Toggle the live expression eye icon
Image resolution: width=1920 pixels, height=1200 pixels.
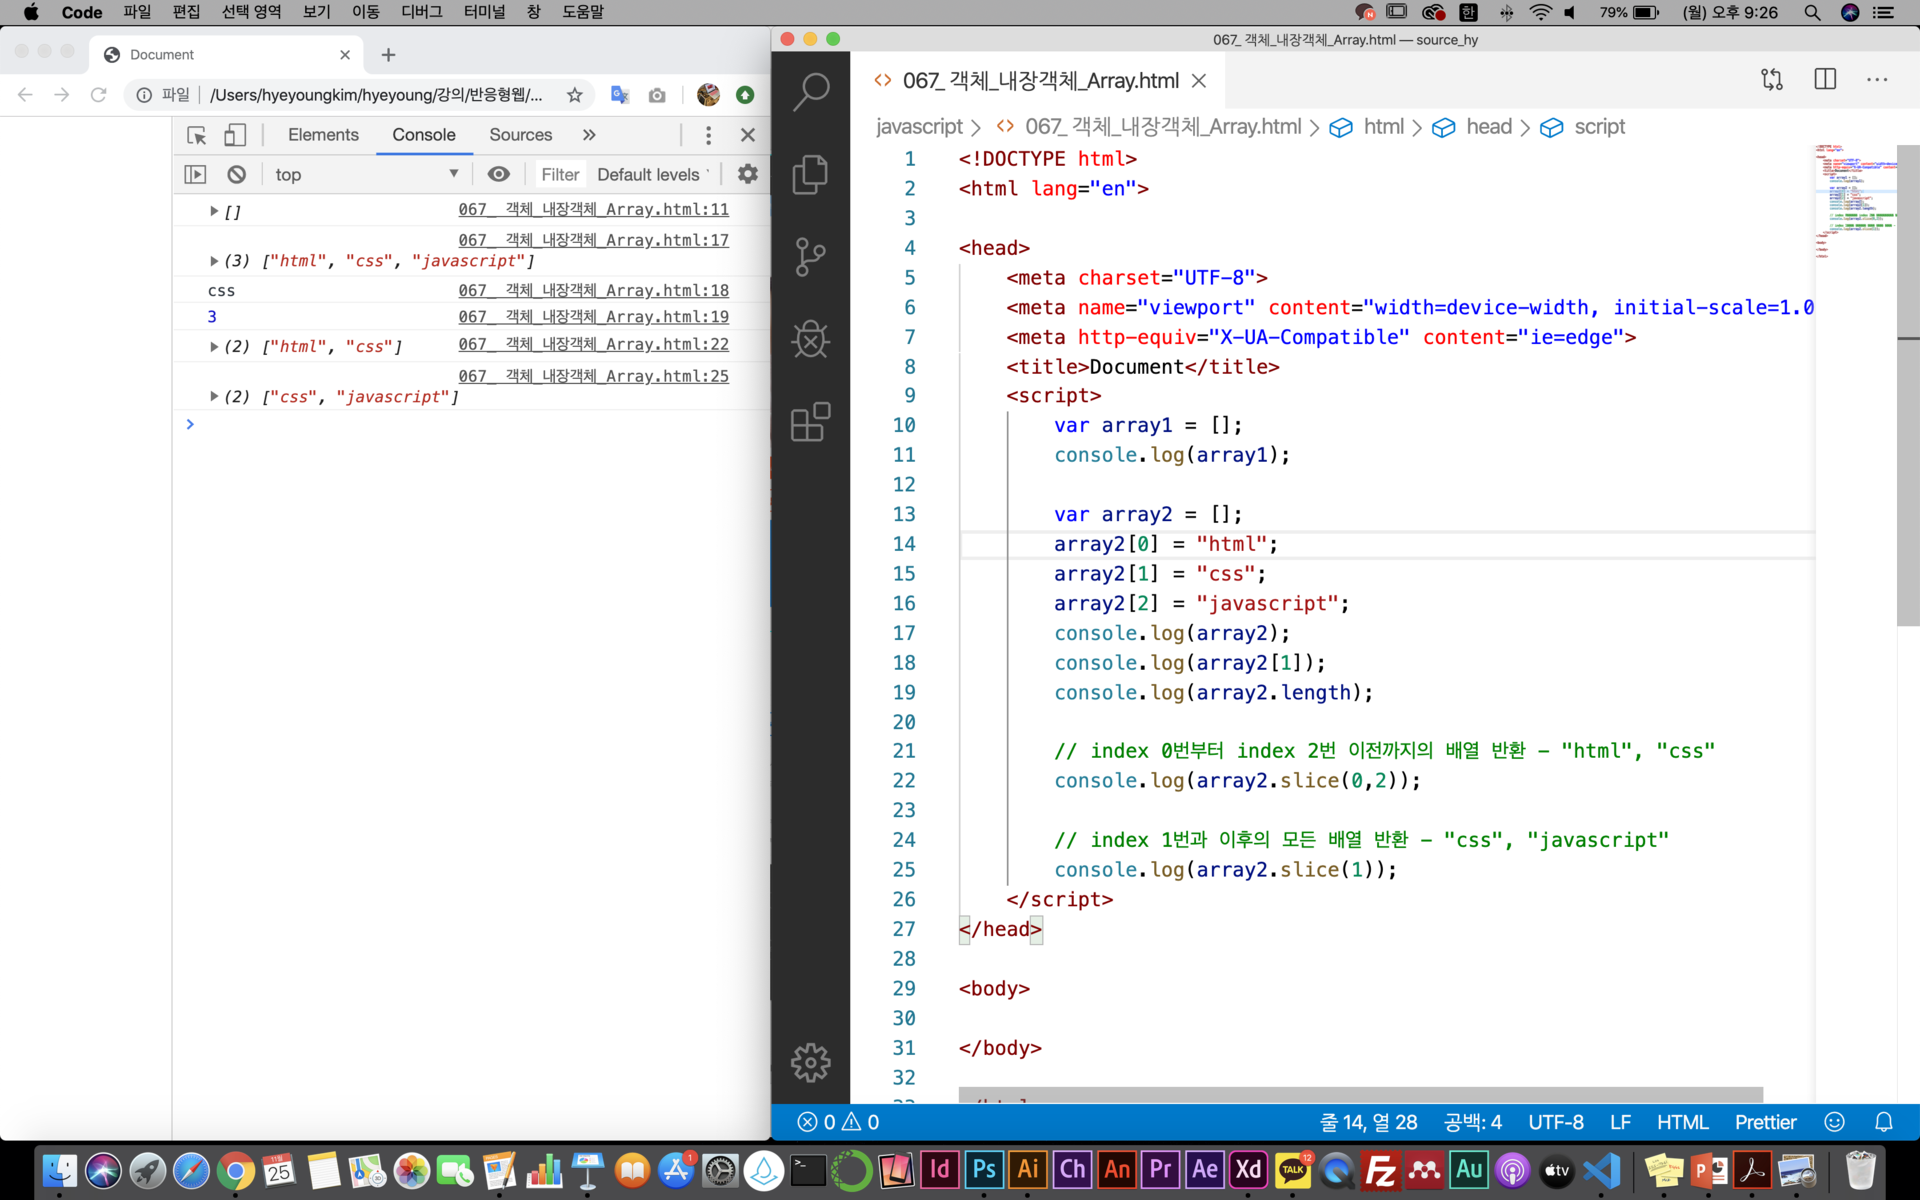coord(498,174)
